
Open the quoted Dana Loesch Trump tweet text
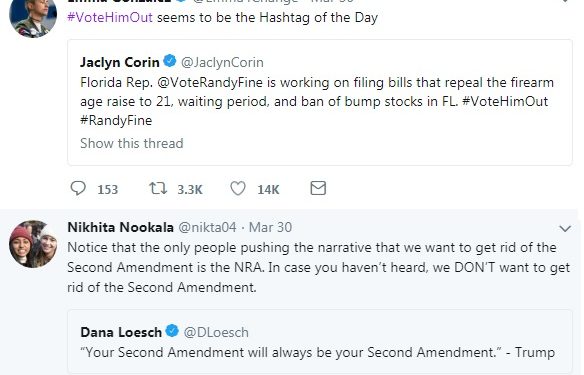pyautogui.click(x=318, y=352)
